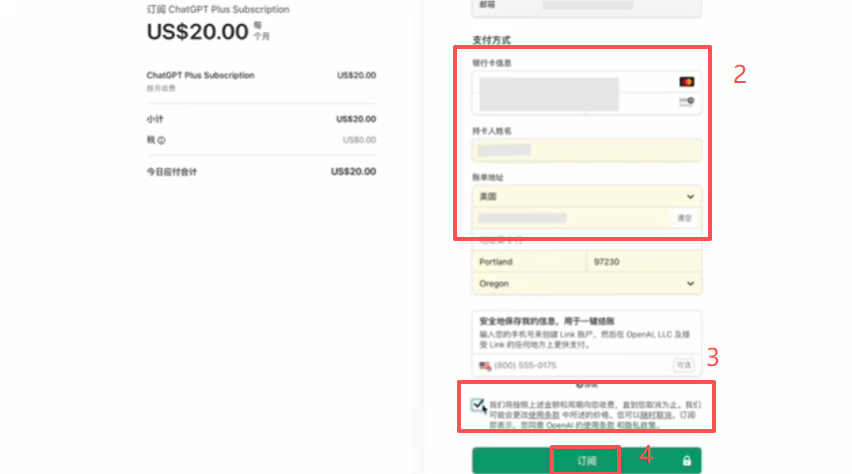
Task: Click the Portland city field
Action: [x=530, y=262]
